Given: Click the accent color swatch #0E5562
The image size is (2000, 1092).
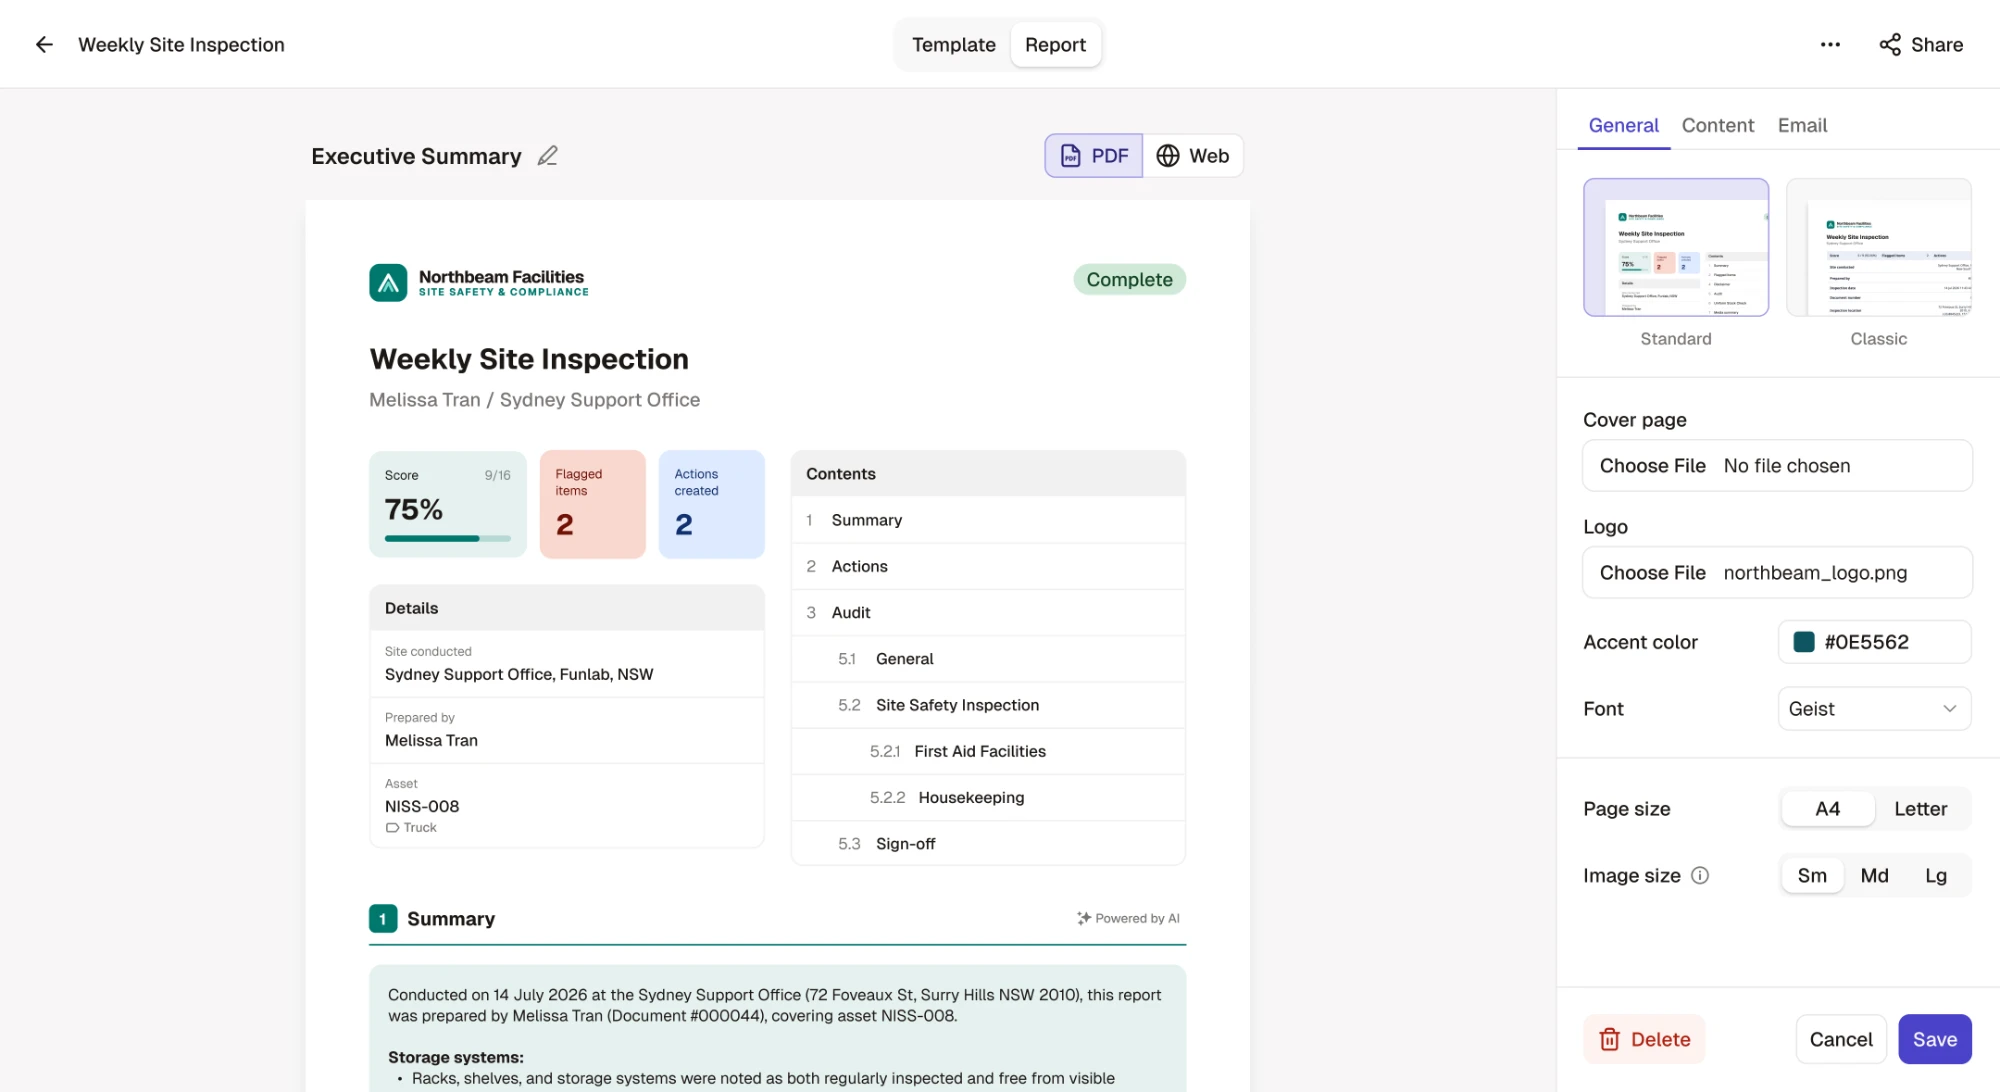Looking at the screenshot, I should tap(1804, 642).
